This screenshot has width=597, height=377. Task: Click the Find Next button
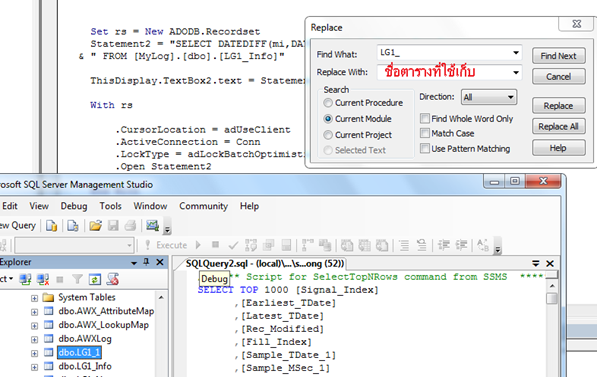click(559, 56)
